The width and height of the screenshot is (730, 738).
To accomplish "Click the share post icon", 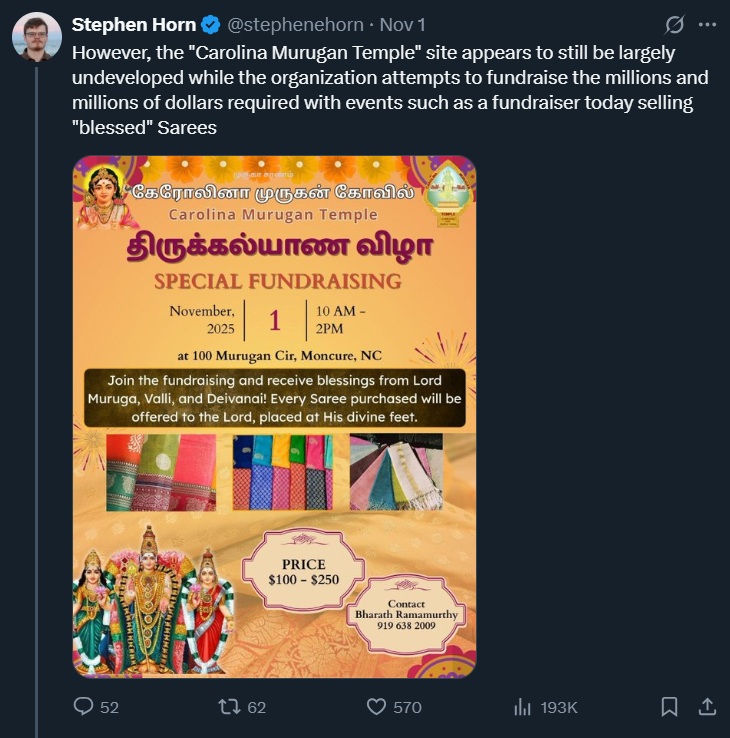I will [x=707, y=707].
